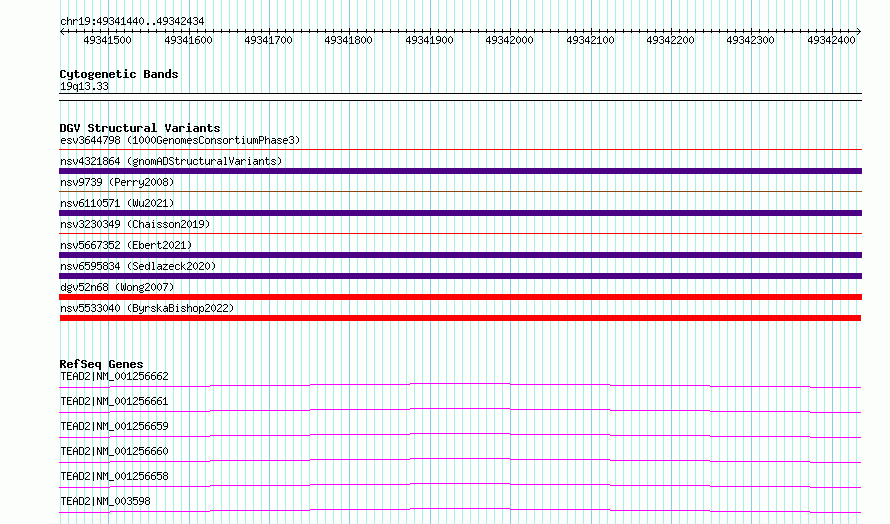Open variant dgv52n68 (Wong2007)
The image size is (890, 524).
click(x=117, y=287)
